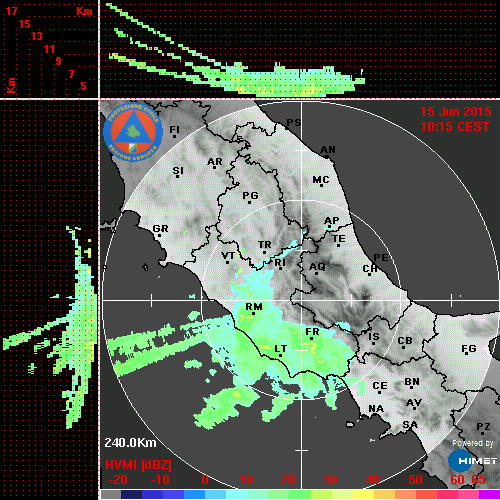Click the 'RM' city label on the map
This screenshot has width=500, height=500.
(x=254, y=306)
